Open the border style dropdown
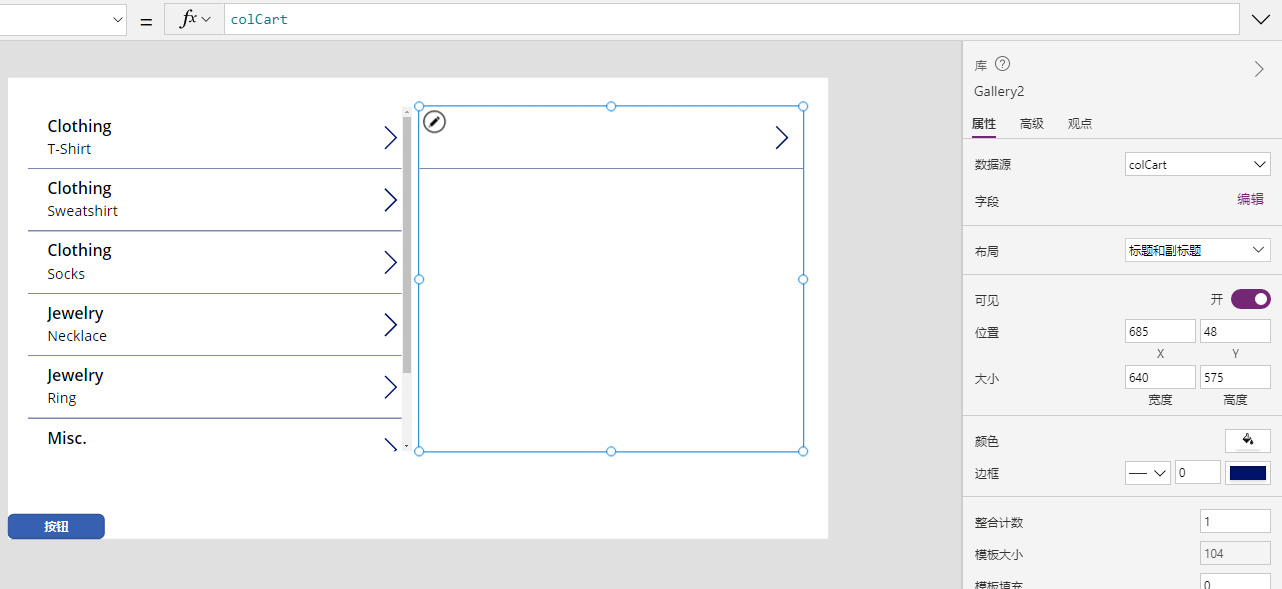The height and width of the screenshot is (589, 1282). tap(1148, 473)
